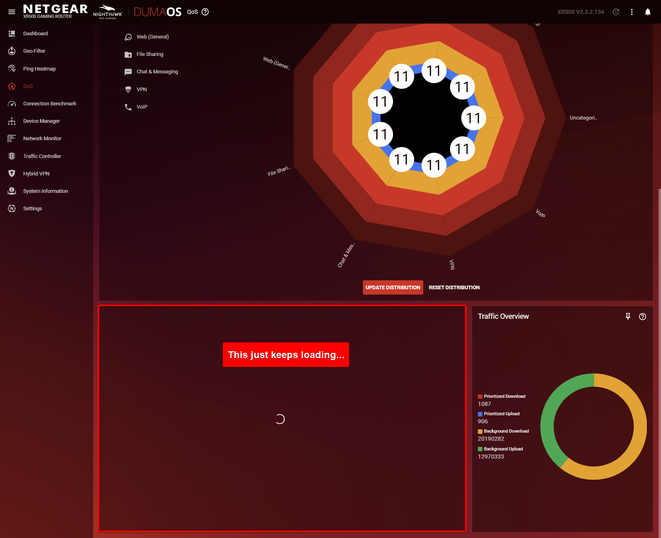Select Connection Benchmark in sidebar

point(50,103)
